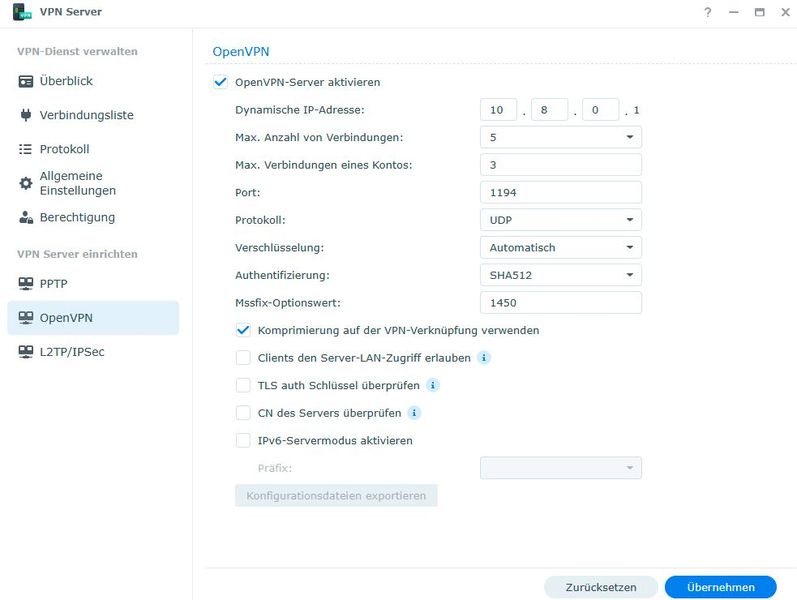This screenshot has height=600, width=797.
Task: Open the Authentifizierung SHA512 dropdown
Action: point(560,275)
